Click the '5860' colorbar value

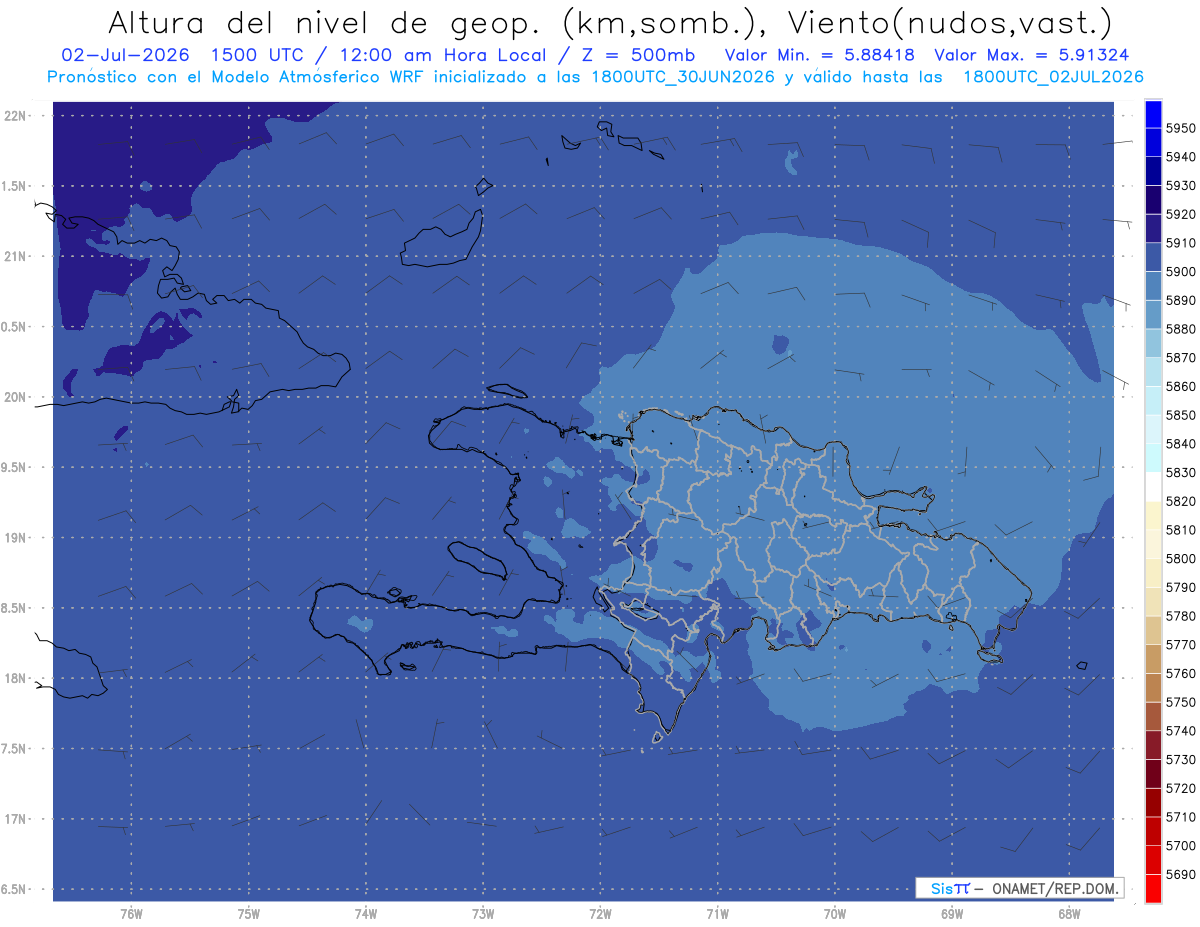pyautogui.click(x=1181, y=386)
